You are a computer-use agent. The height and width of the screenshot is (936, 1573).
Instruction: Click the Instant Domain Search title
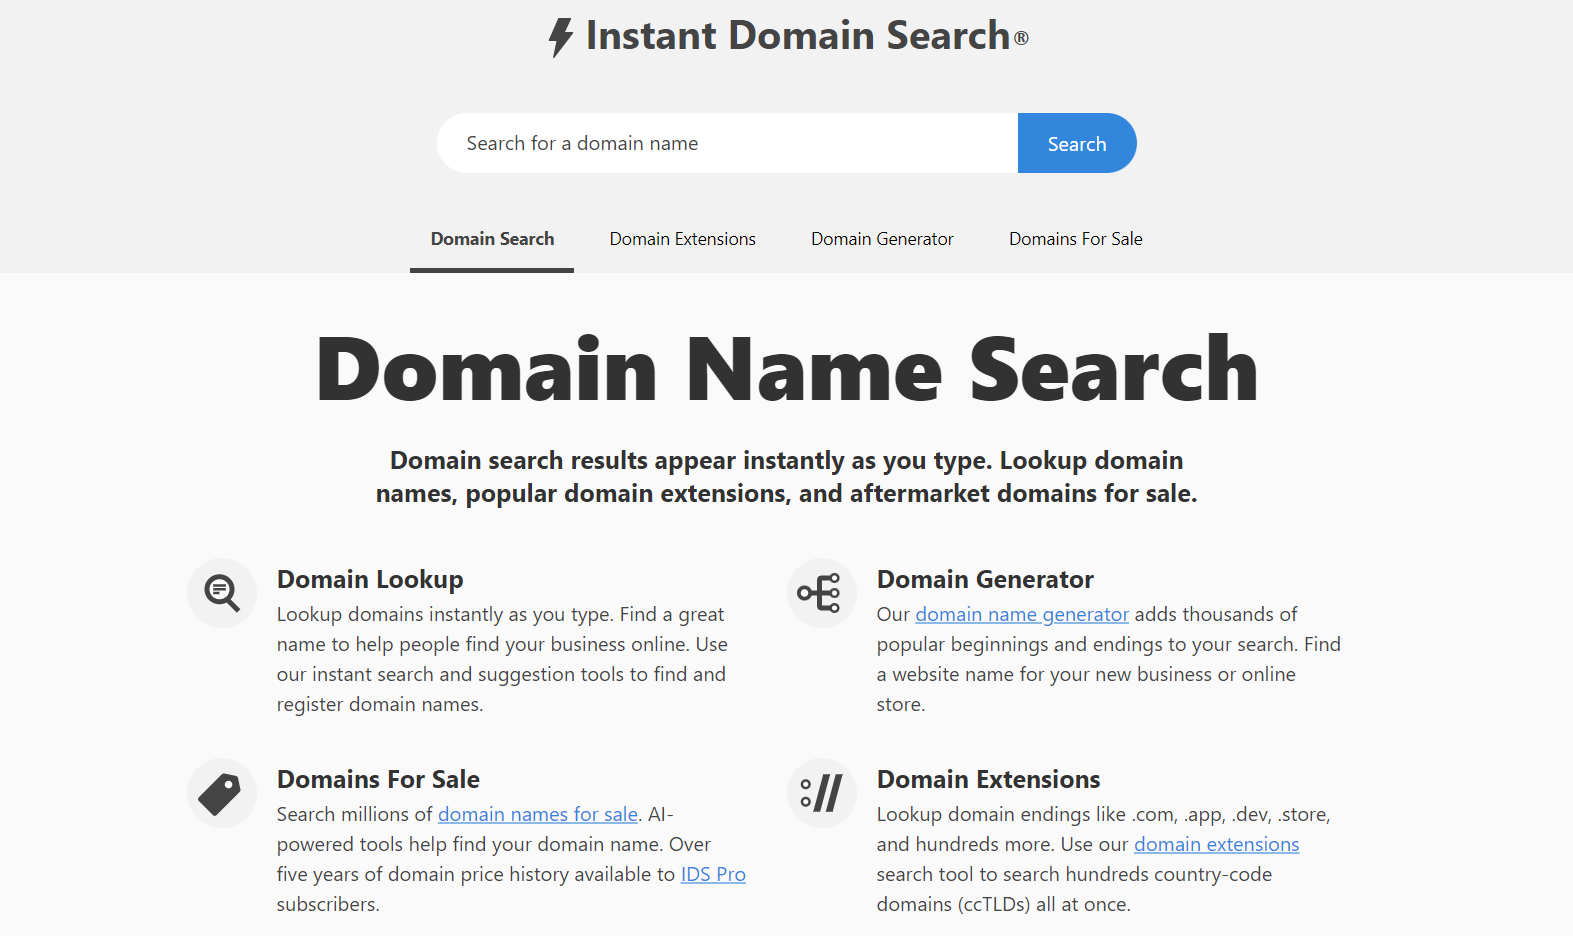click(x=798, y=36)
